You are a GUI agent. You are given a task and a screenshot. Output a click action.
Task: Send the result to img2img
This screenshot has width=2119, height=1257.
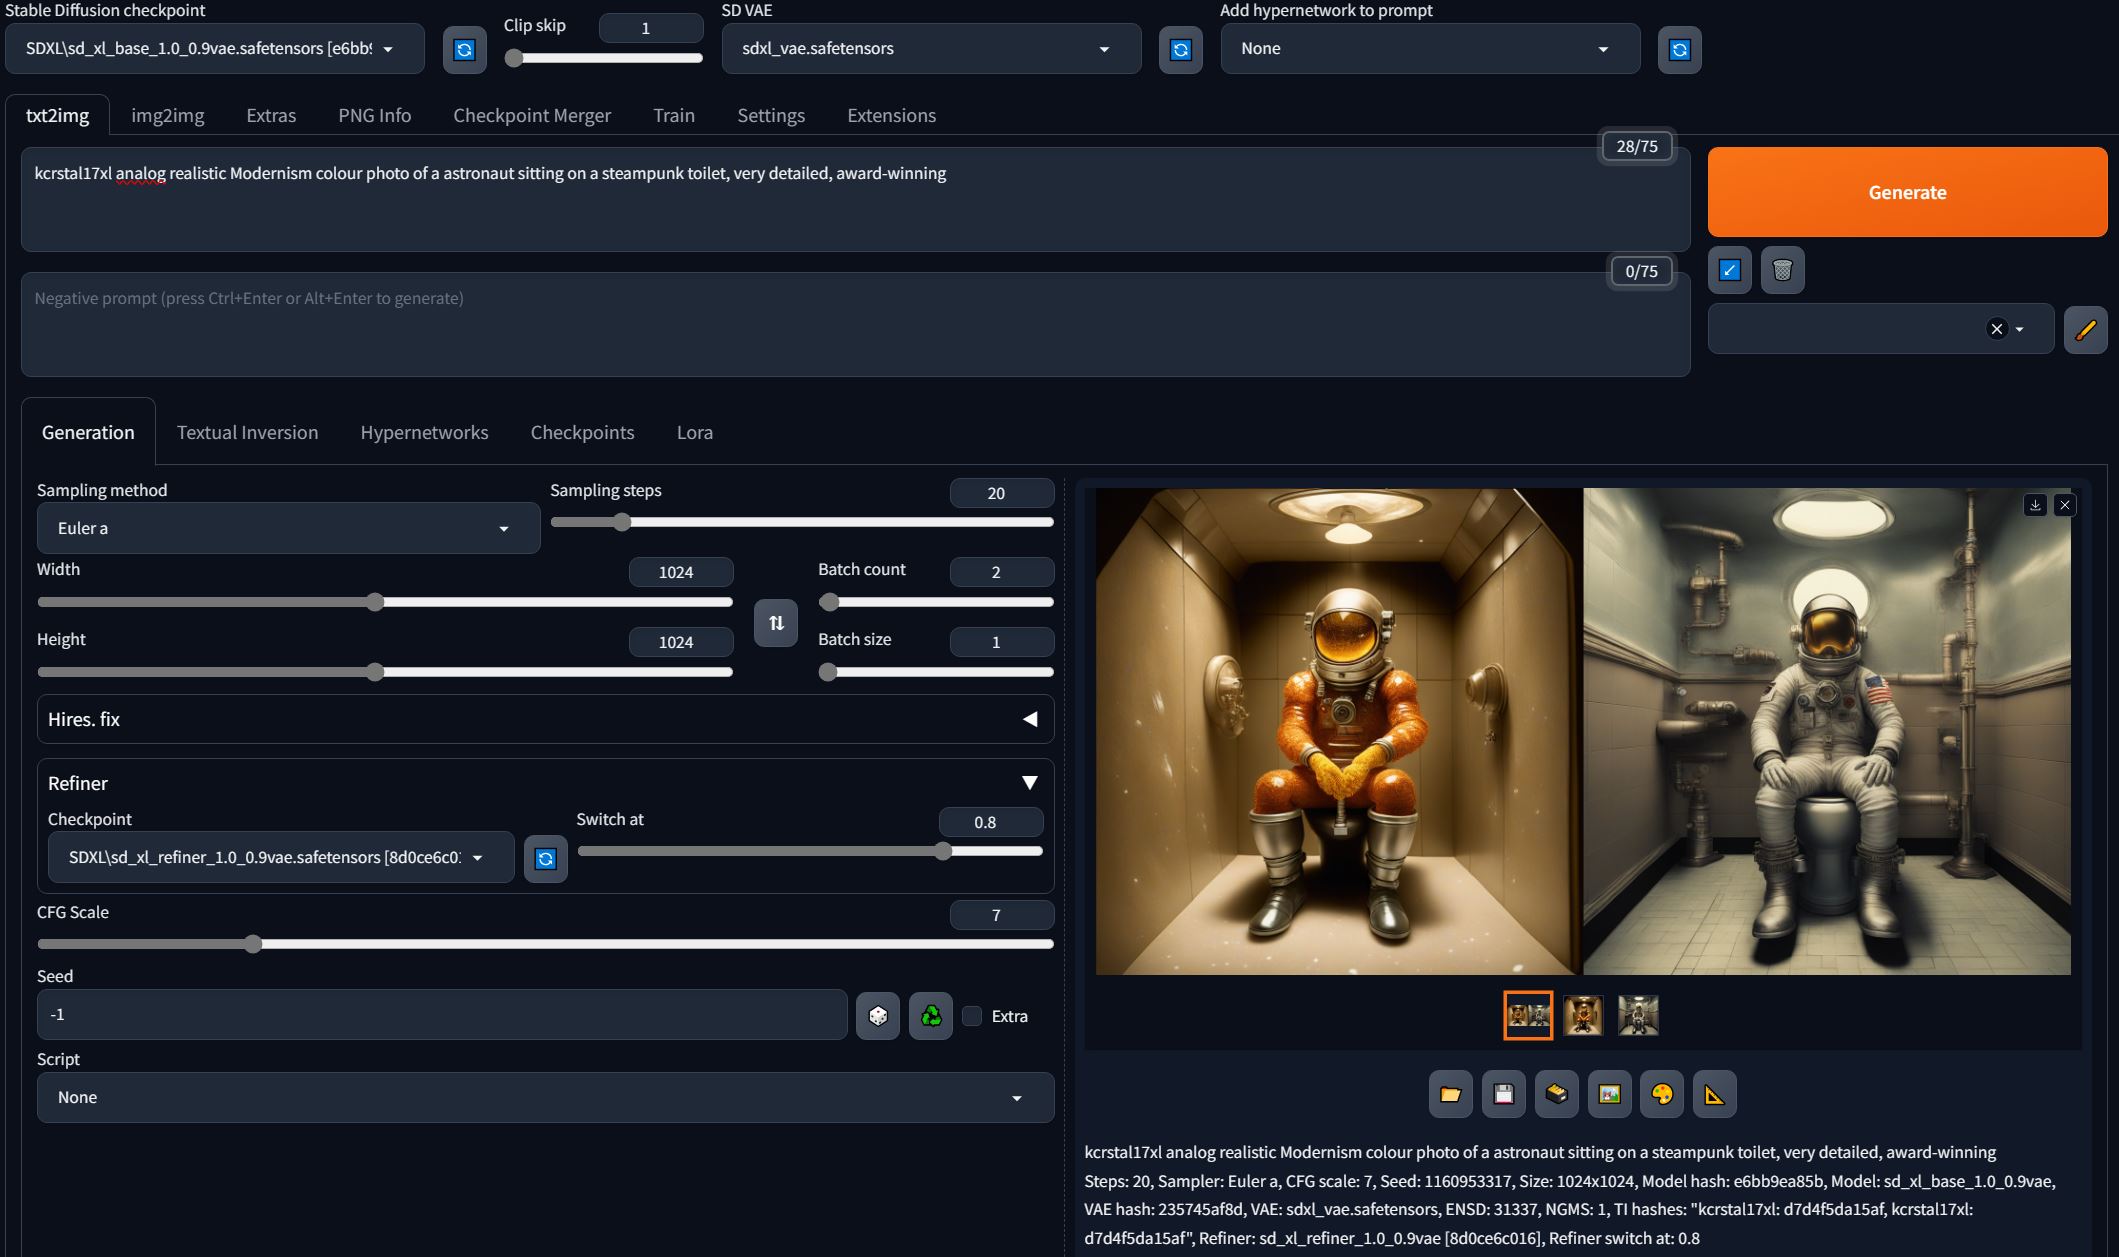1609,1093
